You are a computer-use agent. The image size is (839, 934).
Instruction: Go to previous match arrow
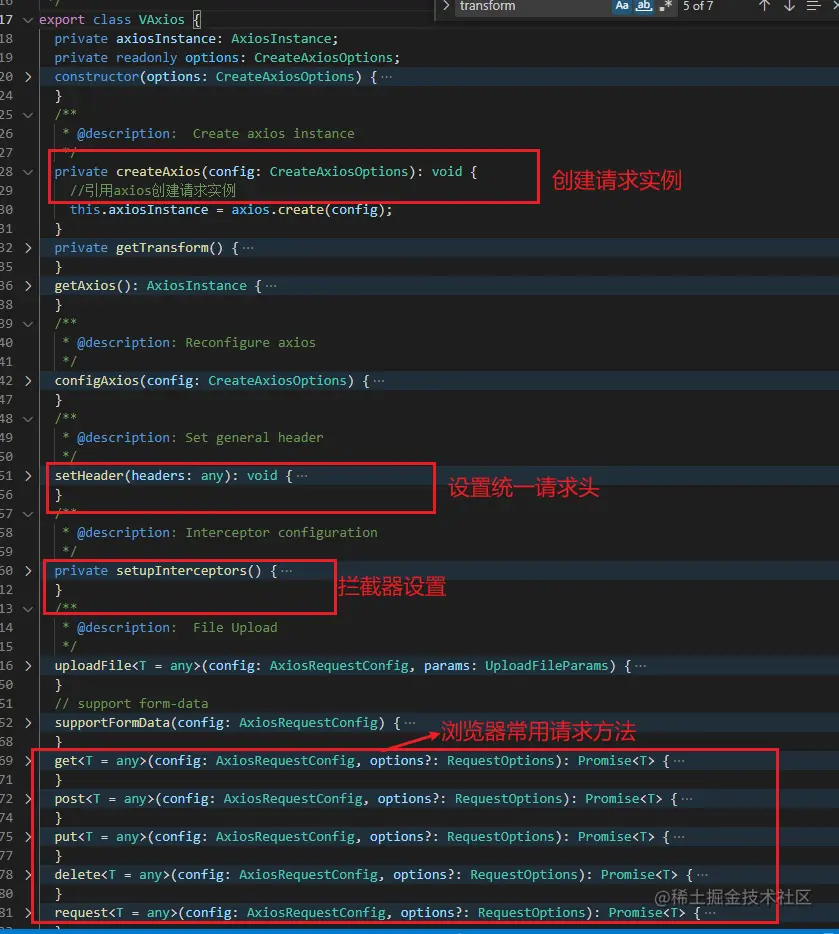[765, 6]
